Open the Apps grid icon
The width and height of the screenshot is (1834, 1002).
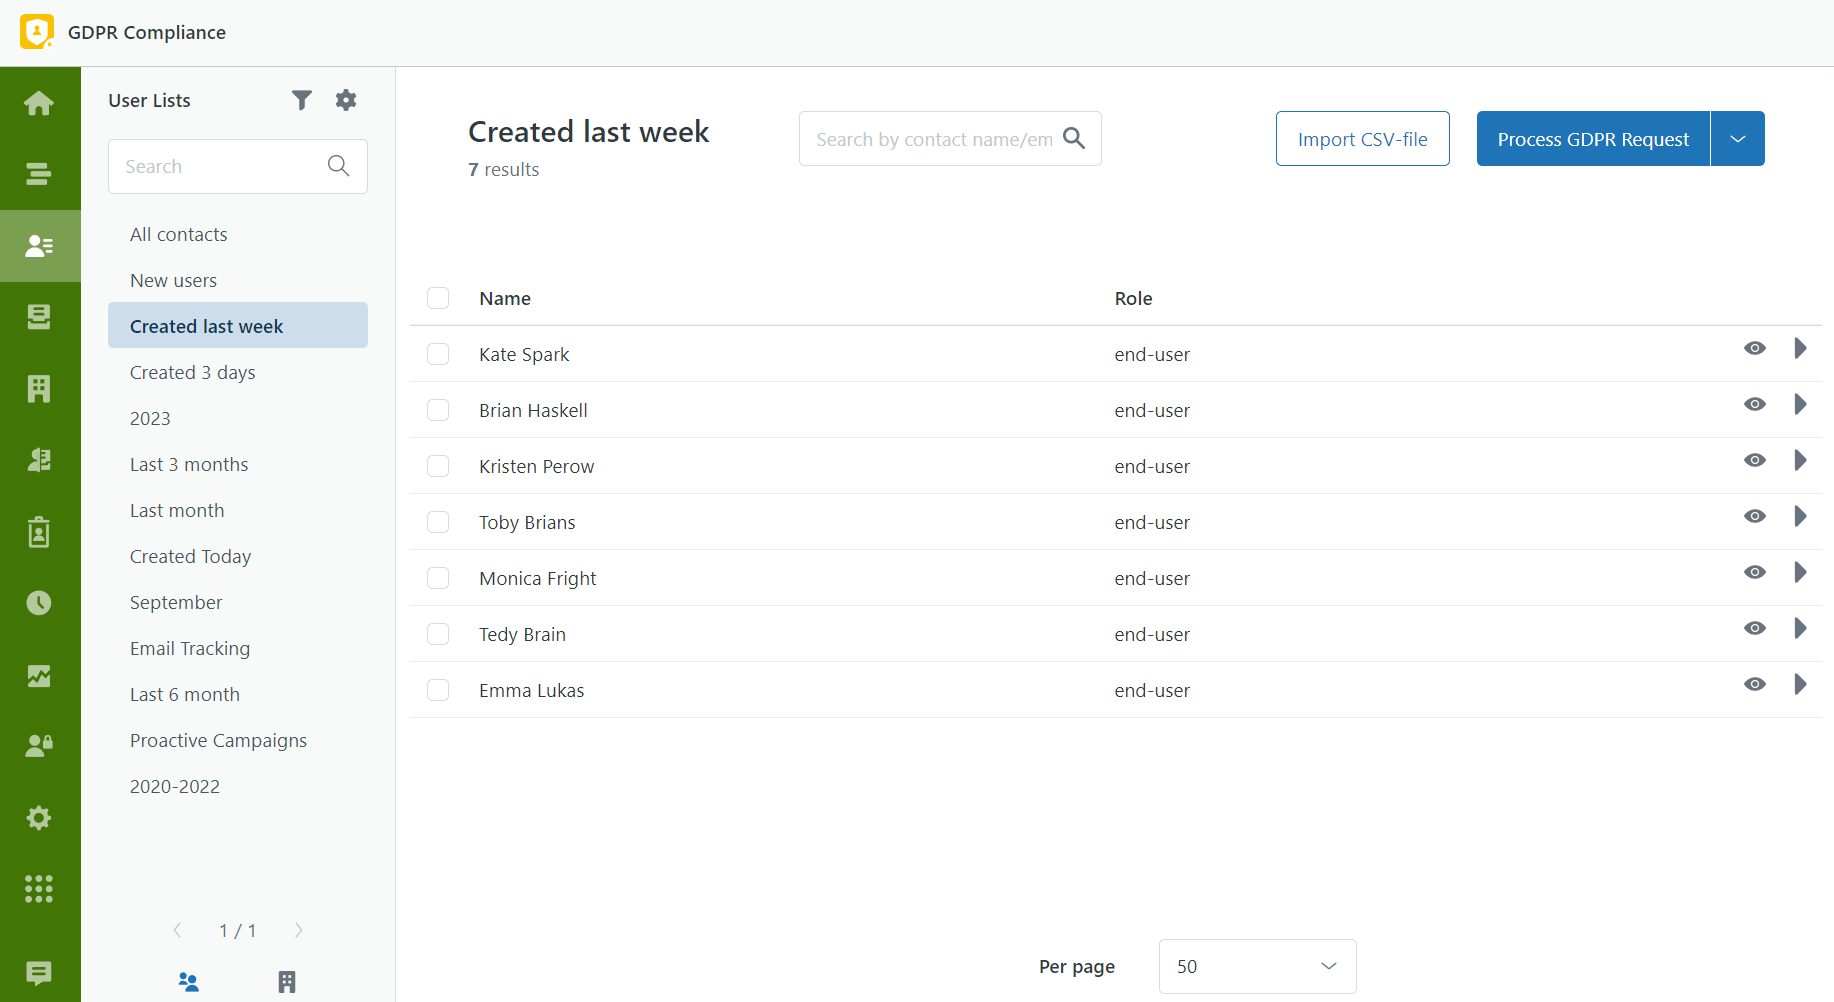click(x=40, y=889)
